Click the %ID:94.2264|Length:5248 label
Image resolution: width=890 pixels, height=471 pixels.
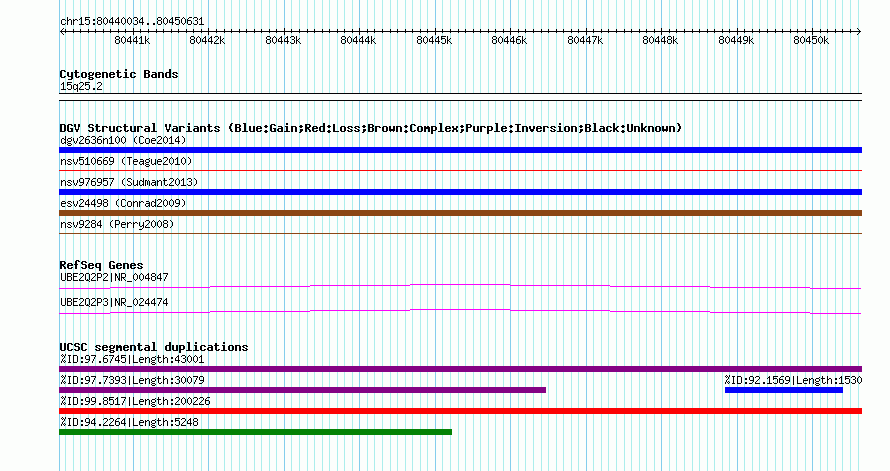129,422
